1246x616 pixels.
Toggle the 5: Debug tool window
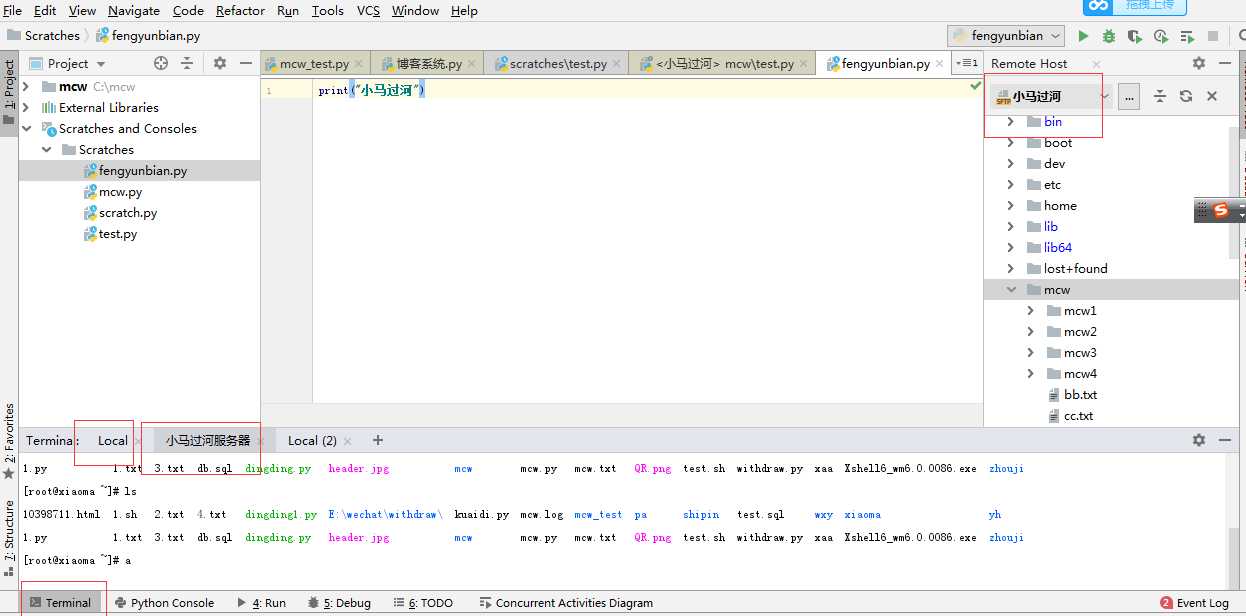click(340, 603)
